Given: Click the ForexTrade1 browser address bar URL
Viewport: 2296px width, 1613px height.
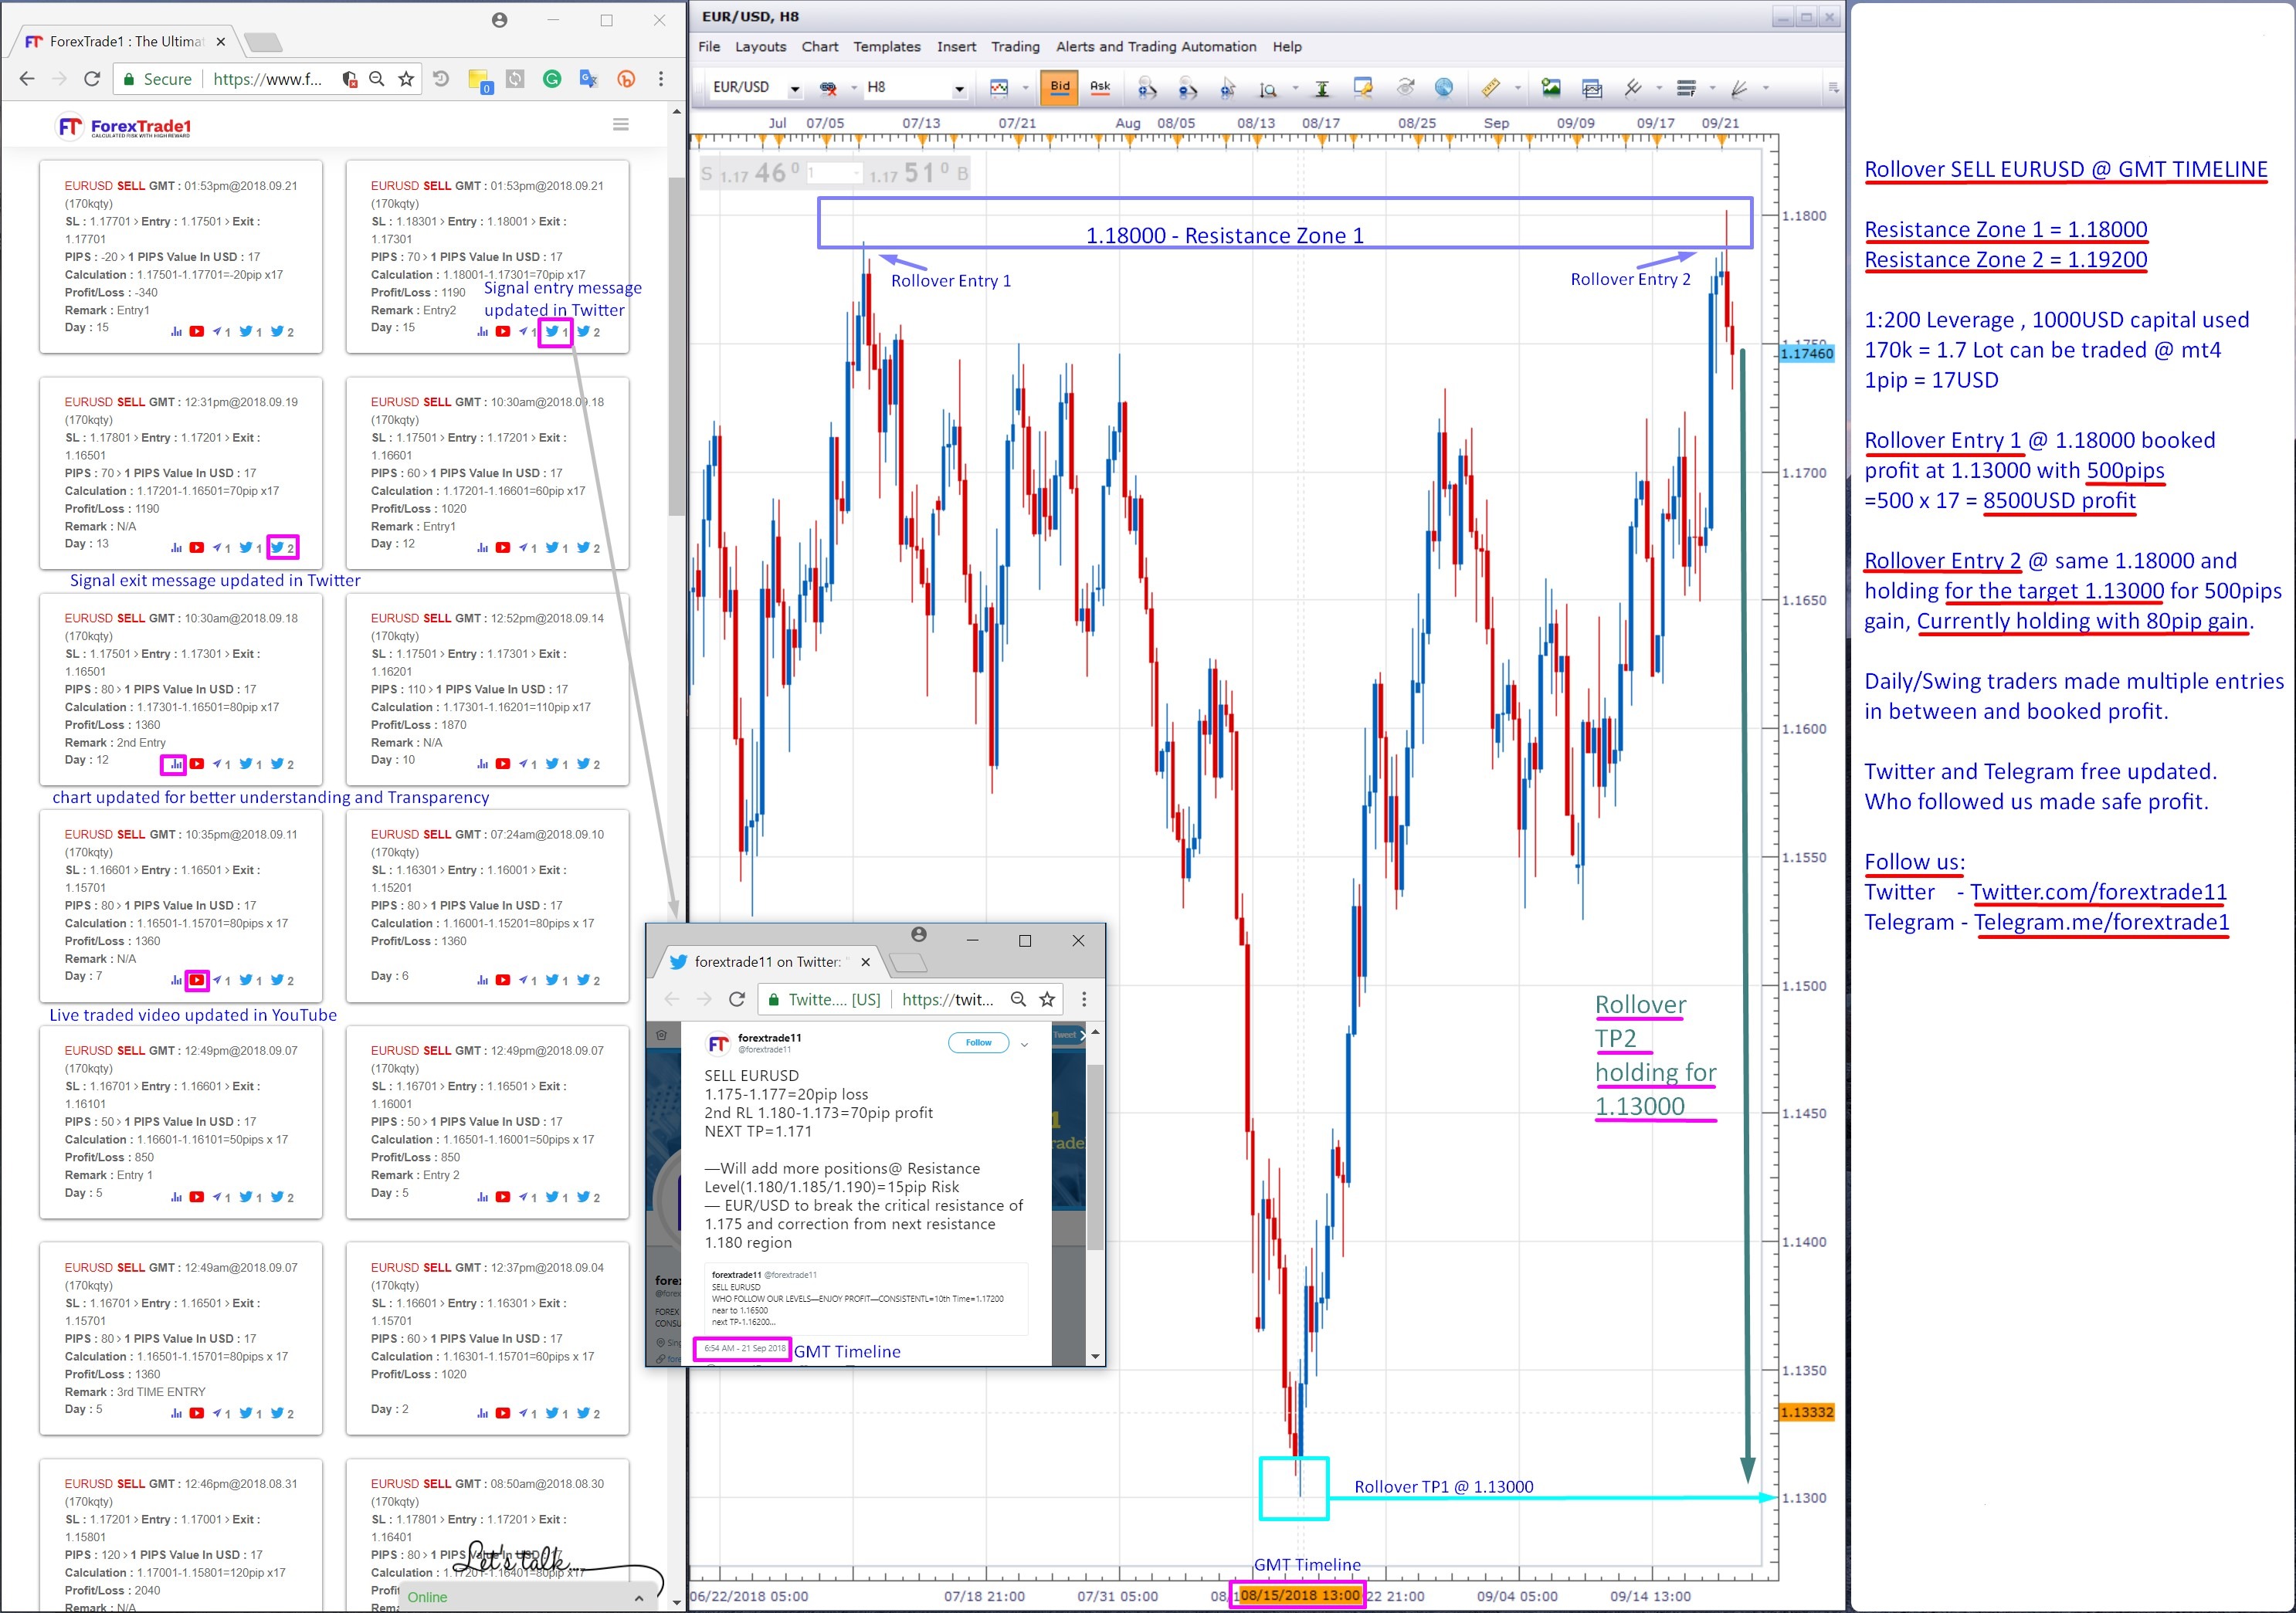Looking at the screenshot, I should point(267,79).
